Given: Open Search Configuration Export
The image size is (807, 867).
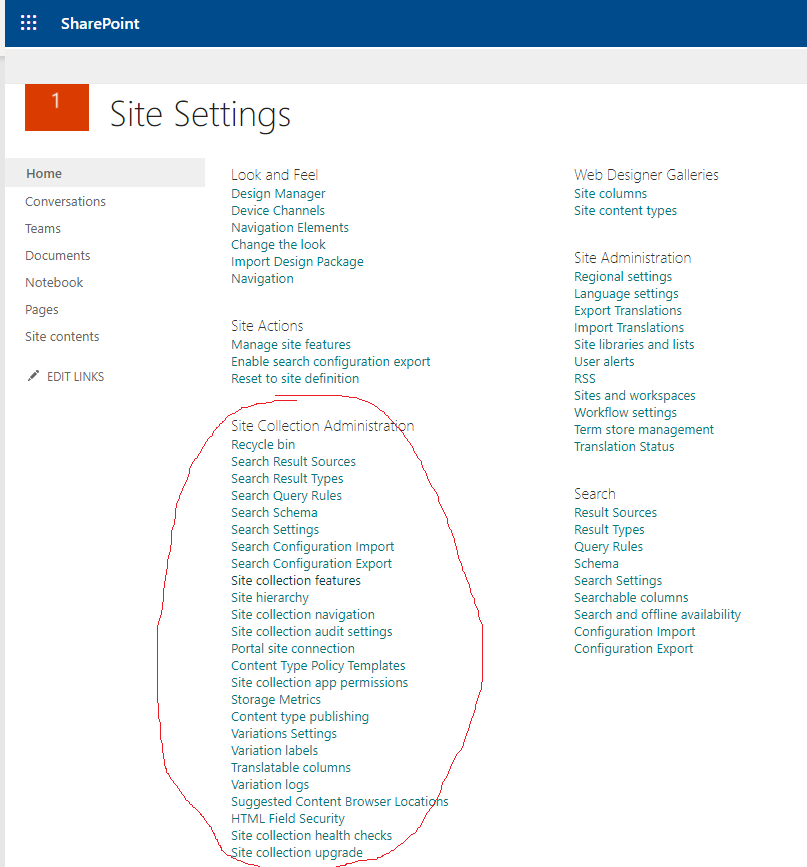Looking at the screenshot, I should pos(311,564).
